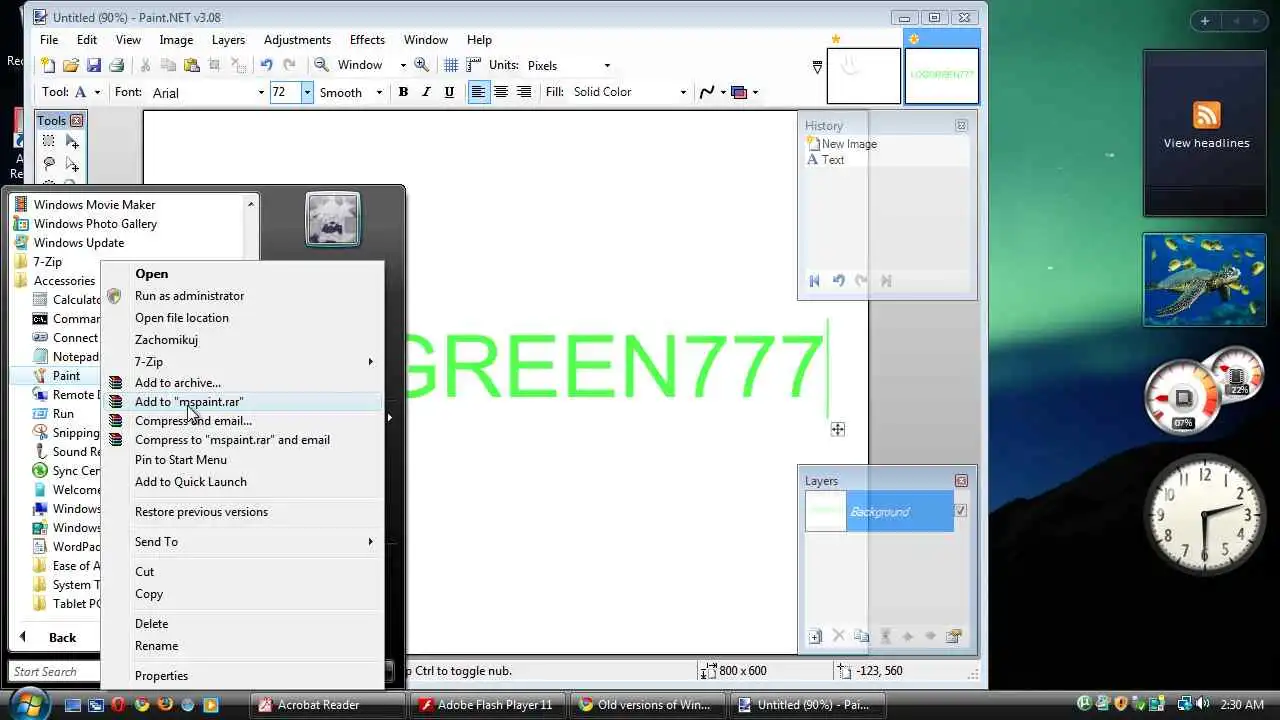Click the 7-Zip folder in Start menu

point(48,262)
